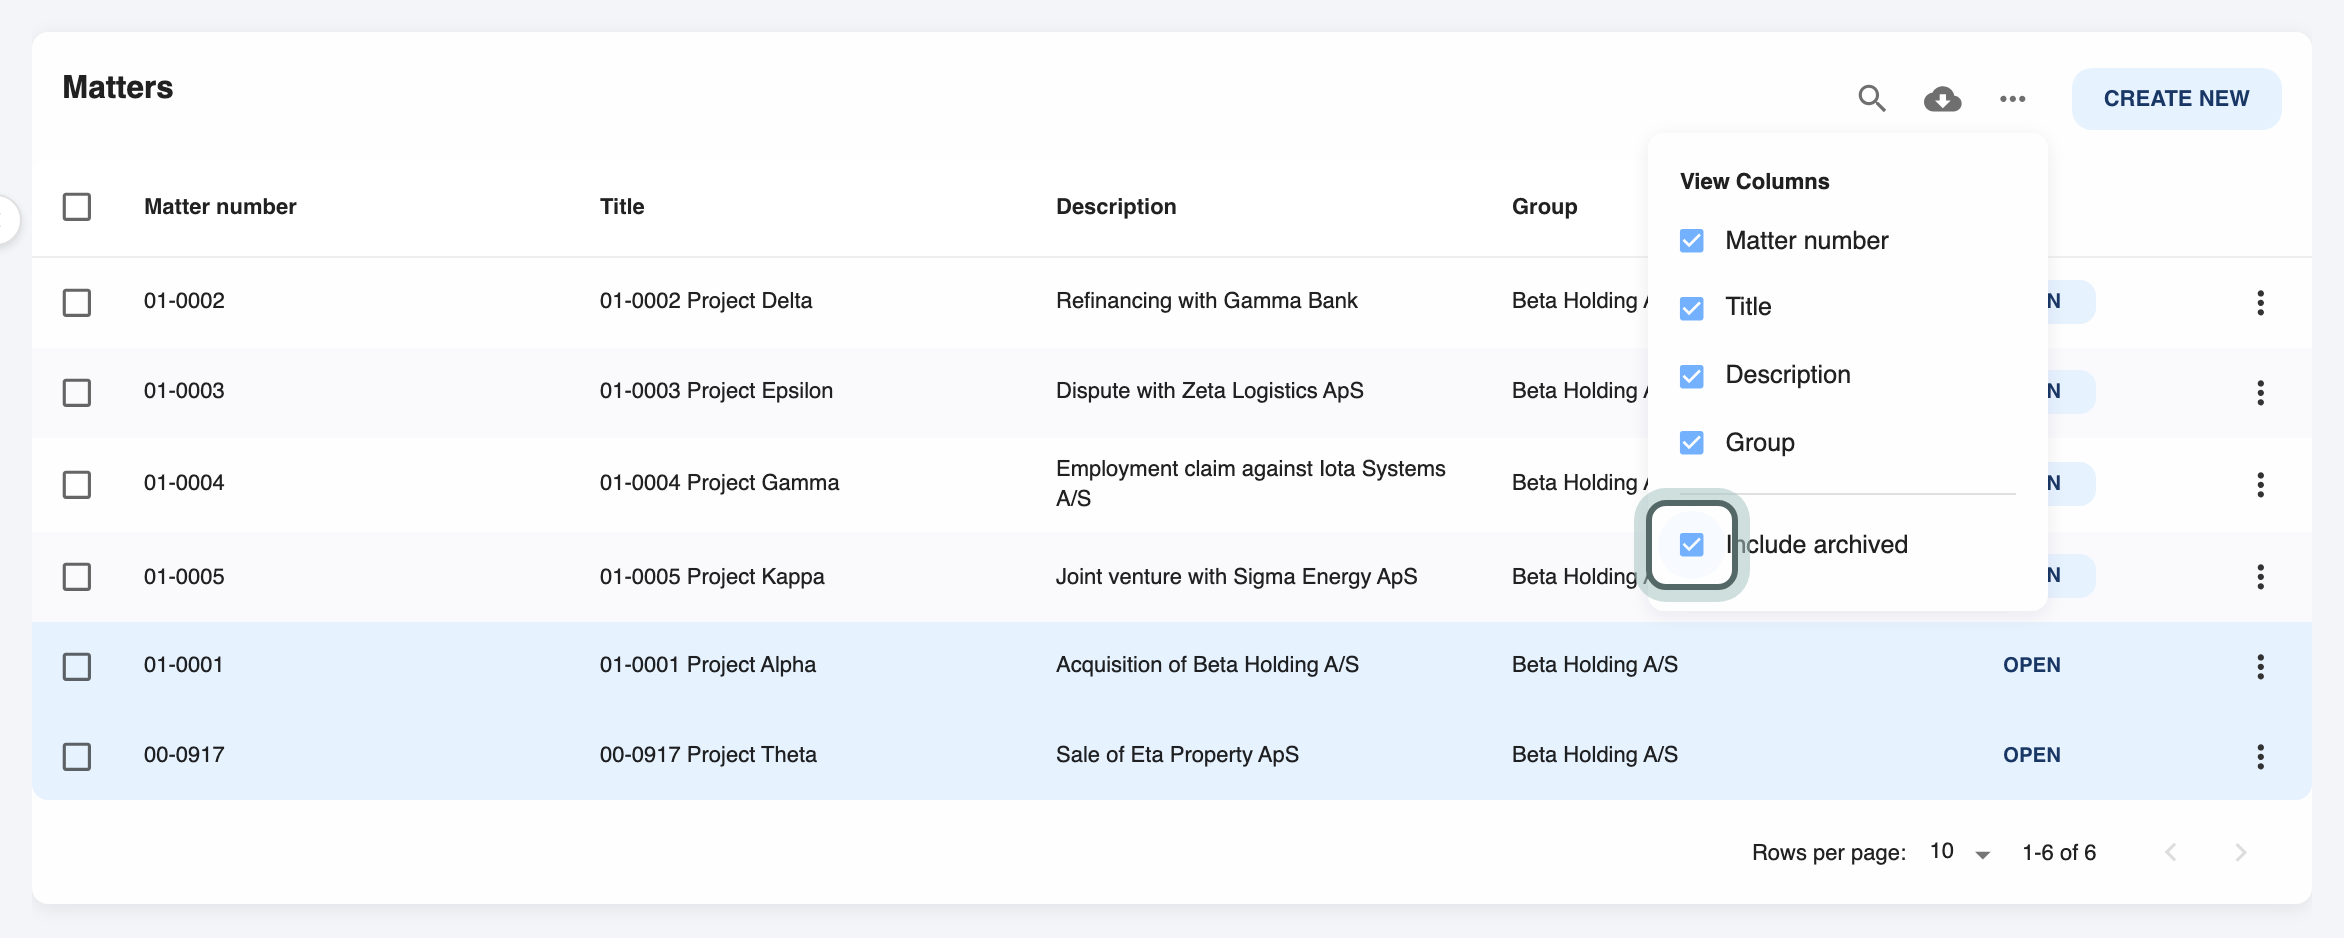The width and height of the screenshot is (2344, 938).
Task: Go to the previous page arrow
Action: pos(2170,852)
